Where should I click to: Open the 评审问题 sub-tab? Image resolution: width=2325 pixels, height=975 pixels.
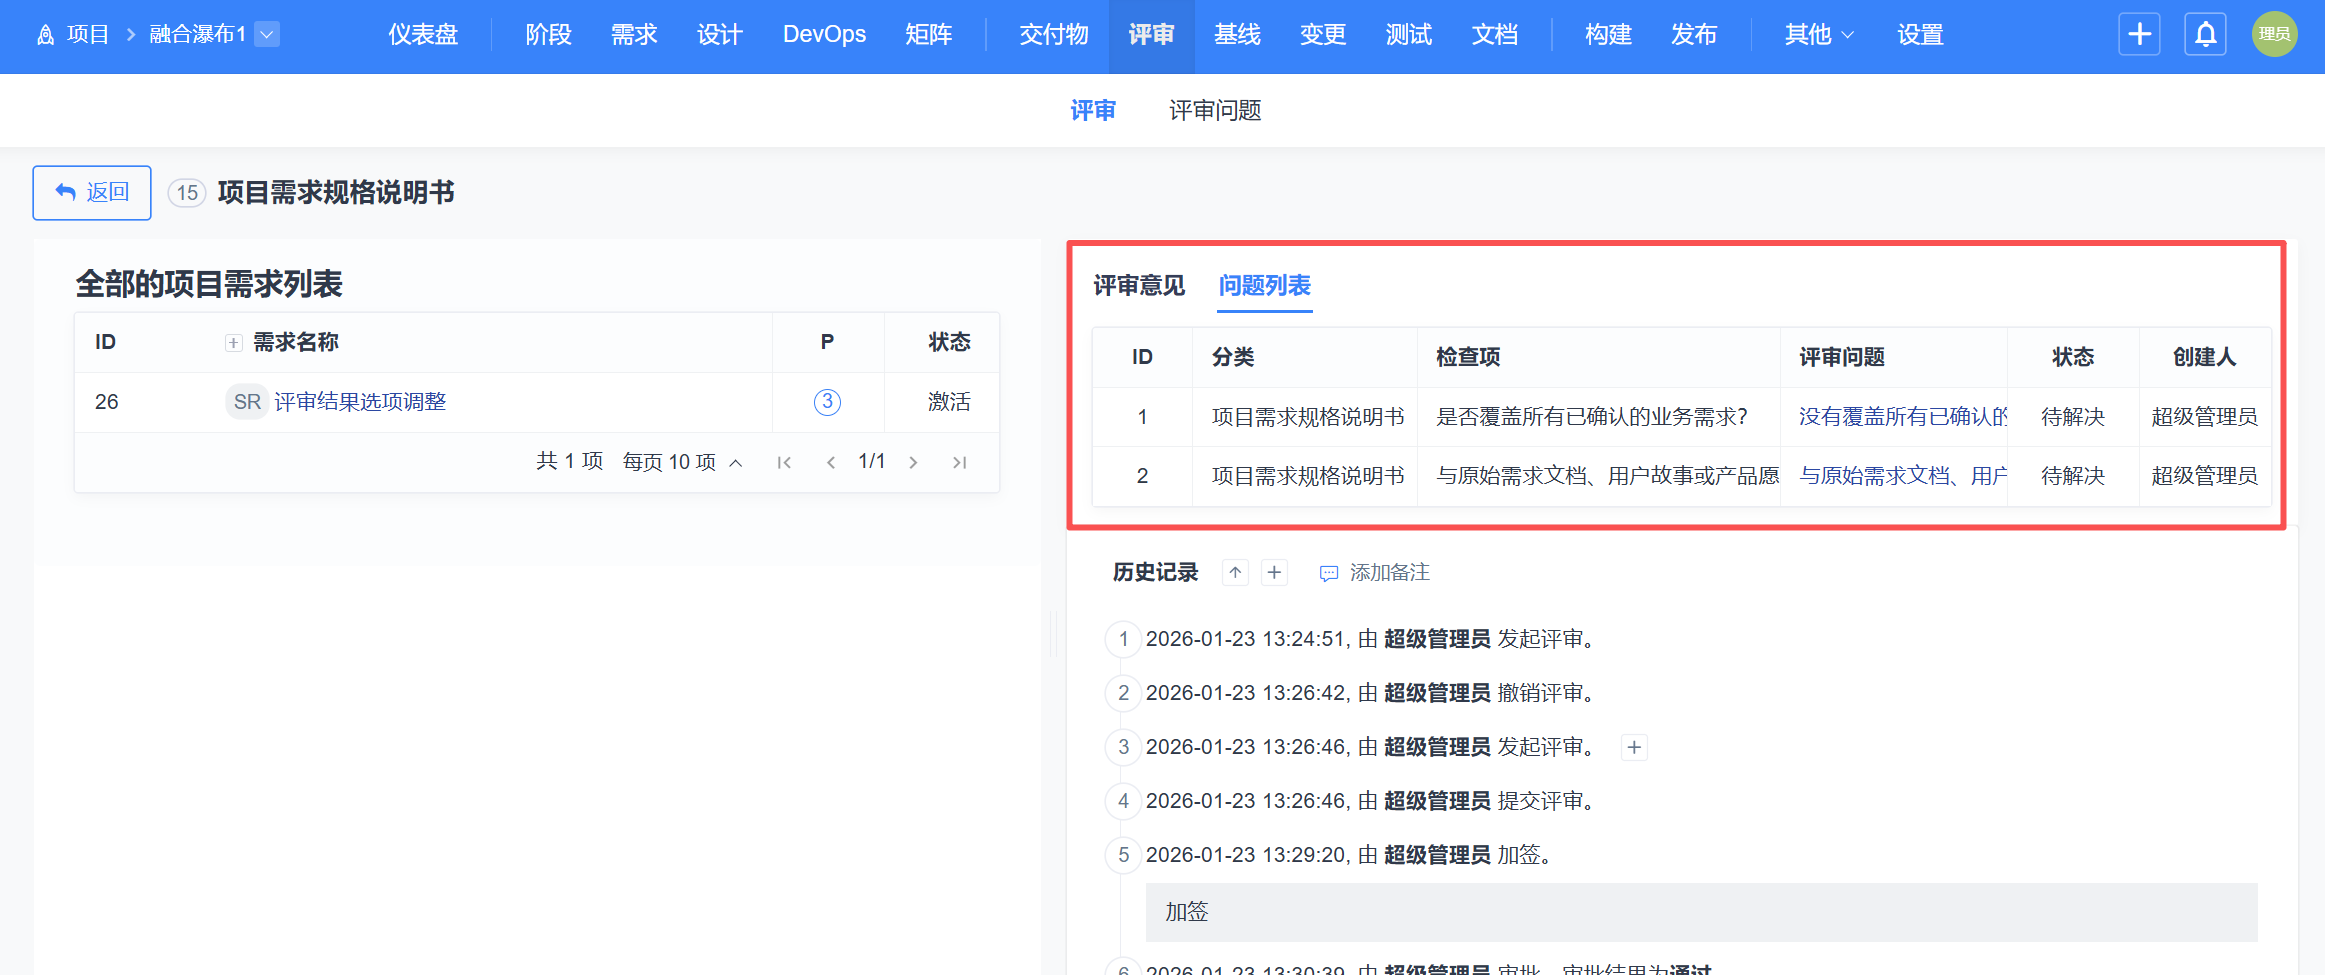(x=1215, y=110)
